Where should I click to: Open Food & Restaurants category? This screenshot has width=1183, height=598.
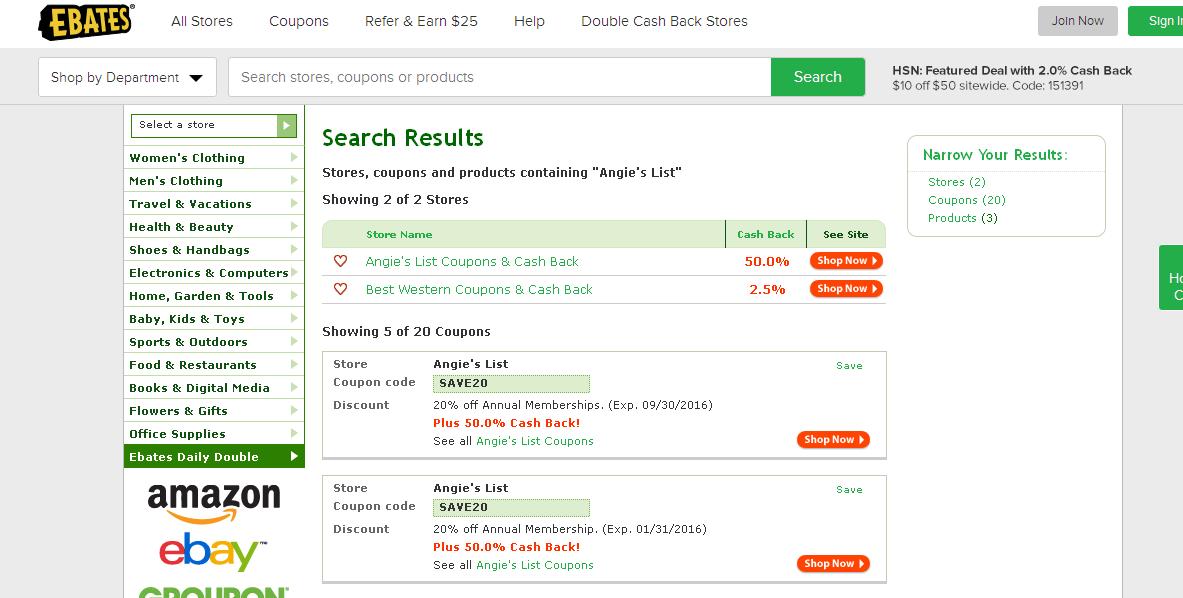point(214,365)
